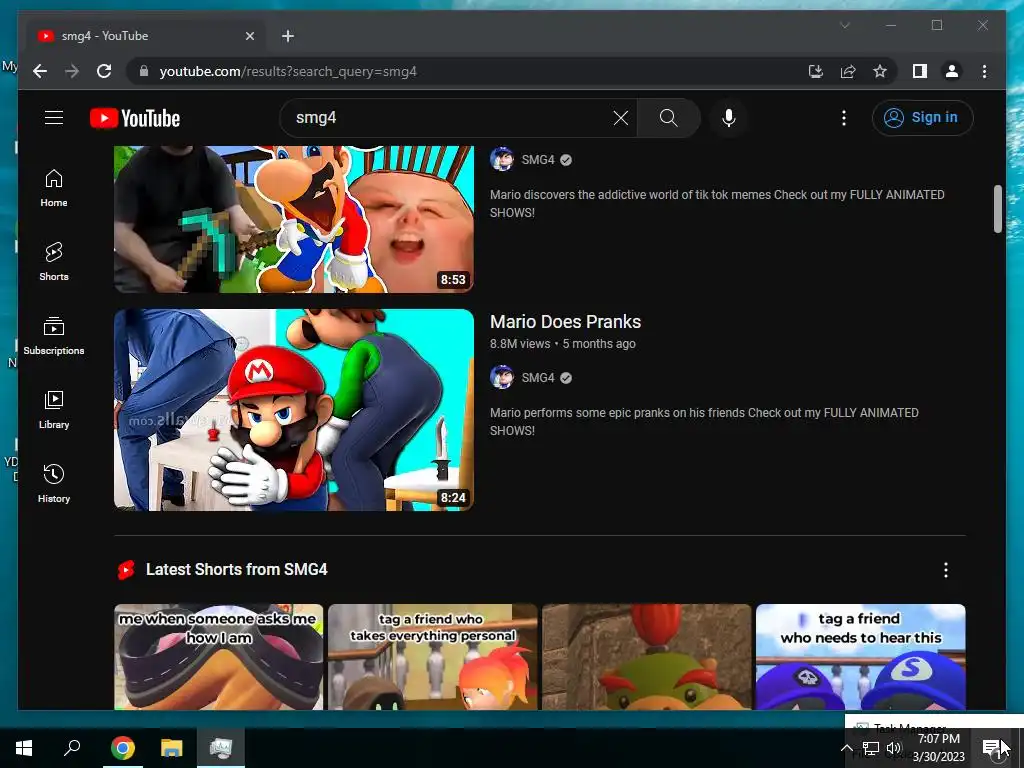The image size is (1024, 768).
Task: Bookmark this page with the star
Action: pyautogui.click(x=880, y=71)
